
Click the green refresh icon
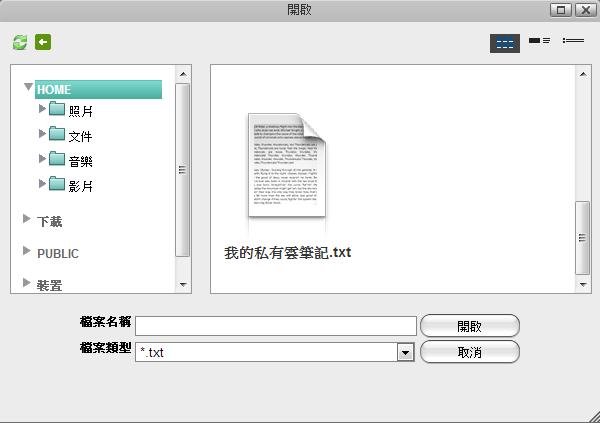tap(20, 42)
